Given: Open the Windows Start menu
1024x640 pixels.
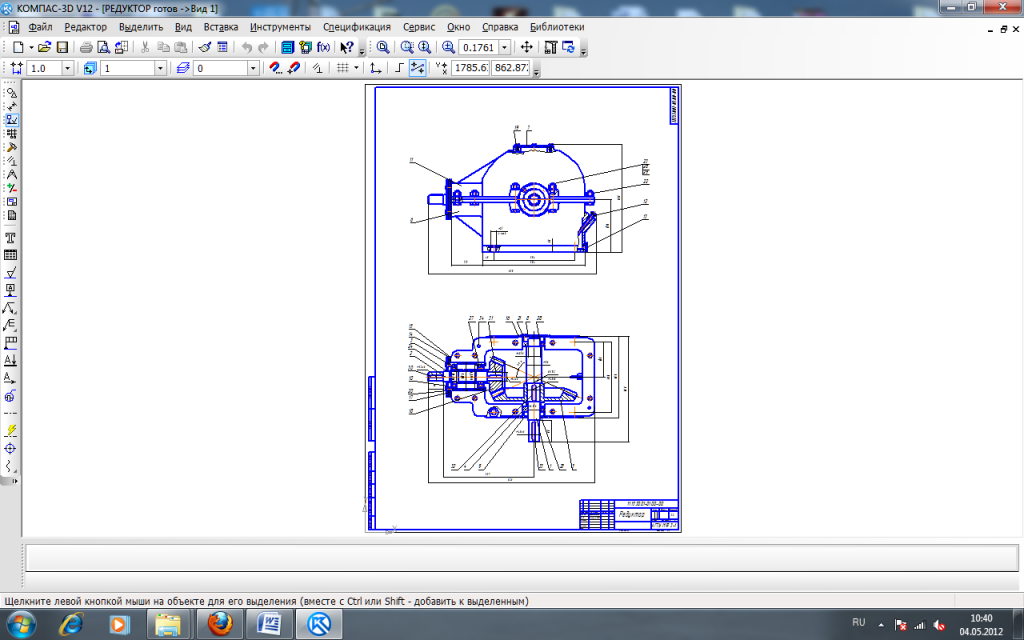Looking at the screenshot, I should coord(21,624).
